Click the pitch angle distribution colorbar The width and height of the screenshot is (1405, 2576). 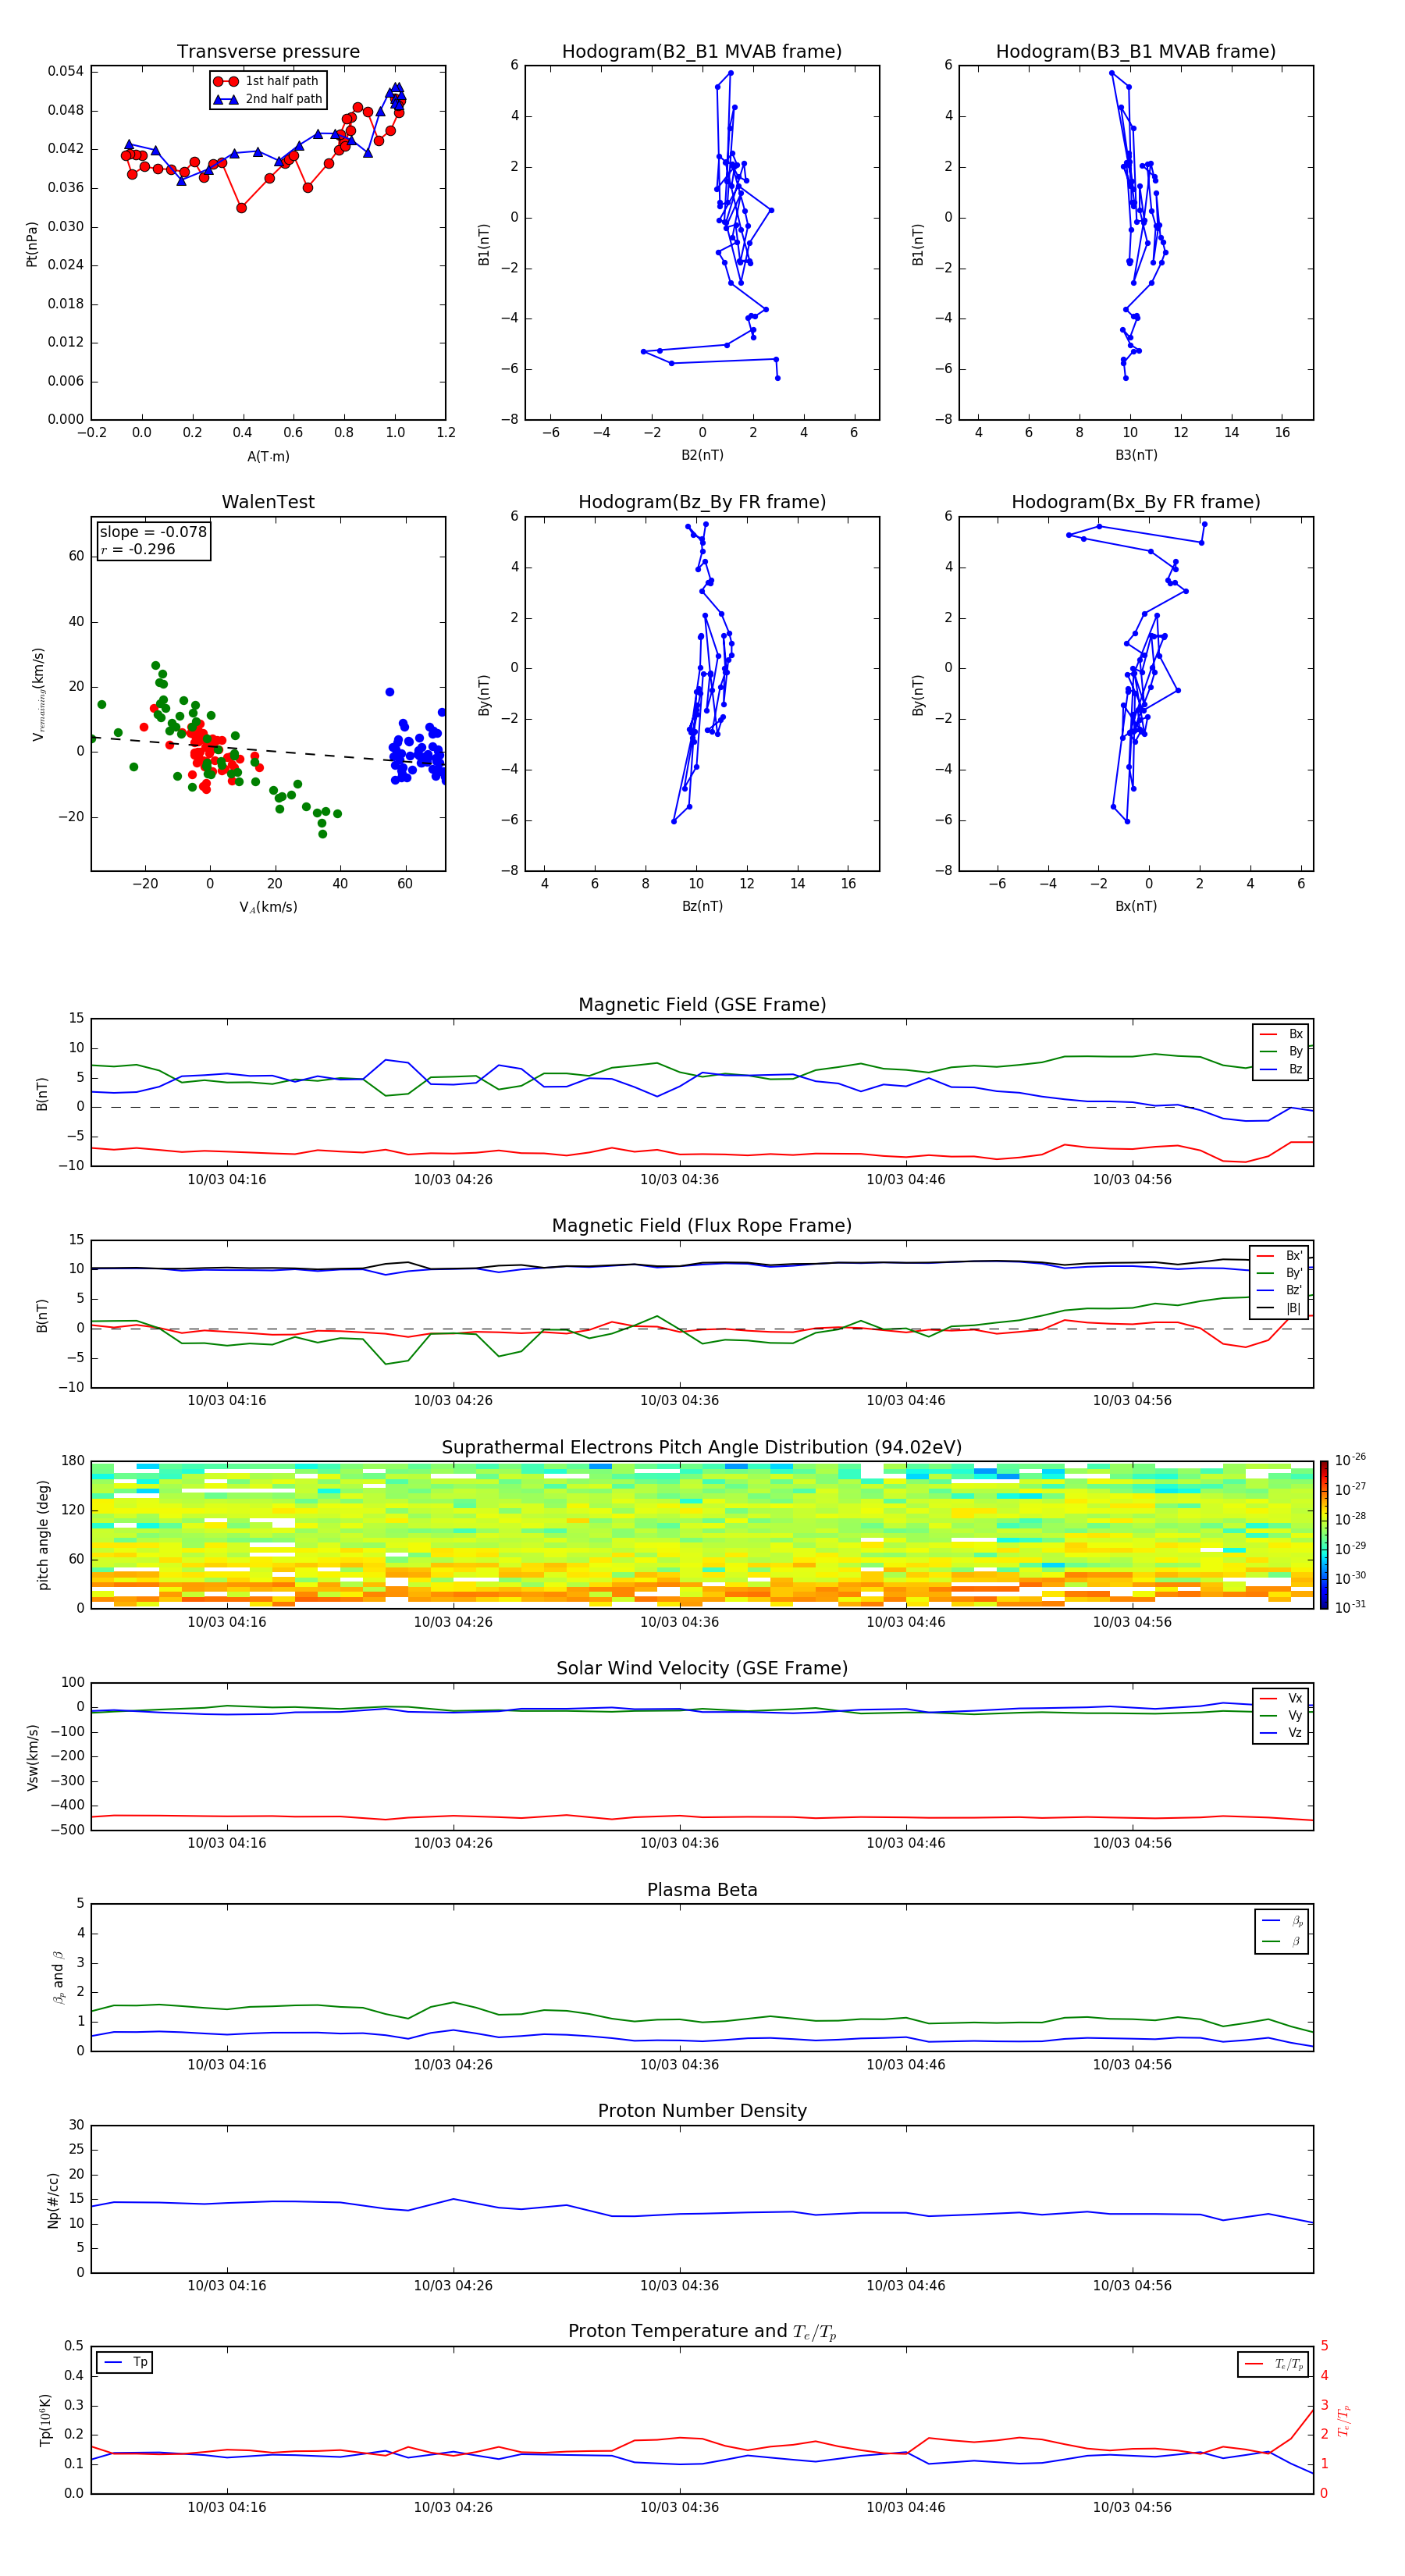[x=1324, y=1534]
